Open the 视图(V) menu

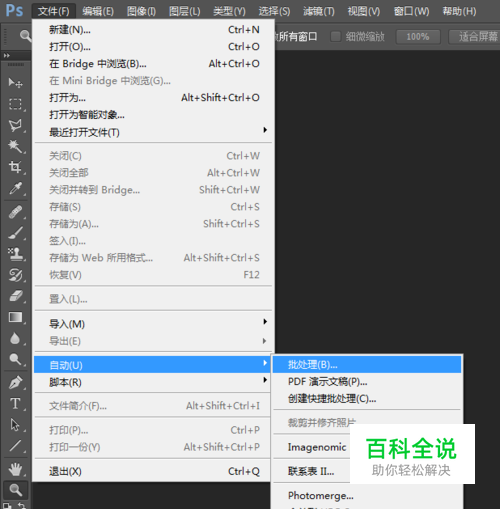364,11
